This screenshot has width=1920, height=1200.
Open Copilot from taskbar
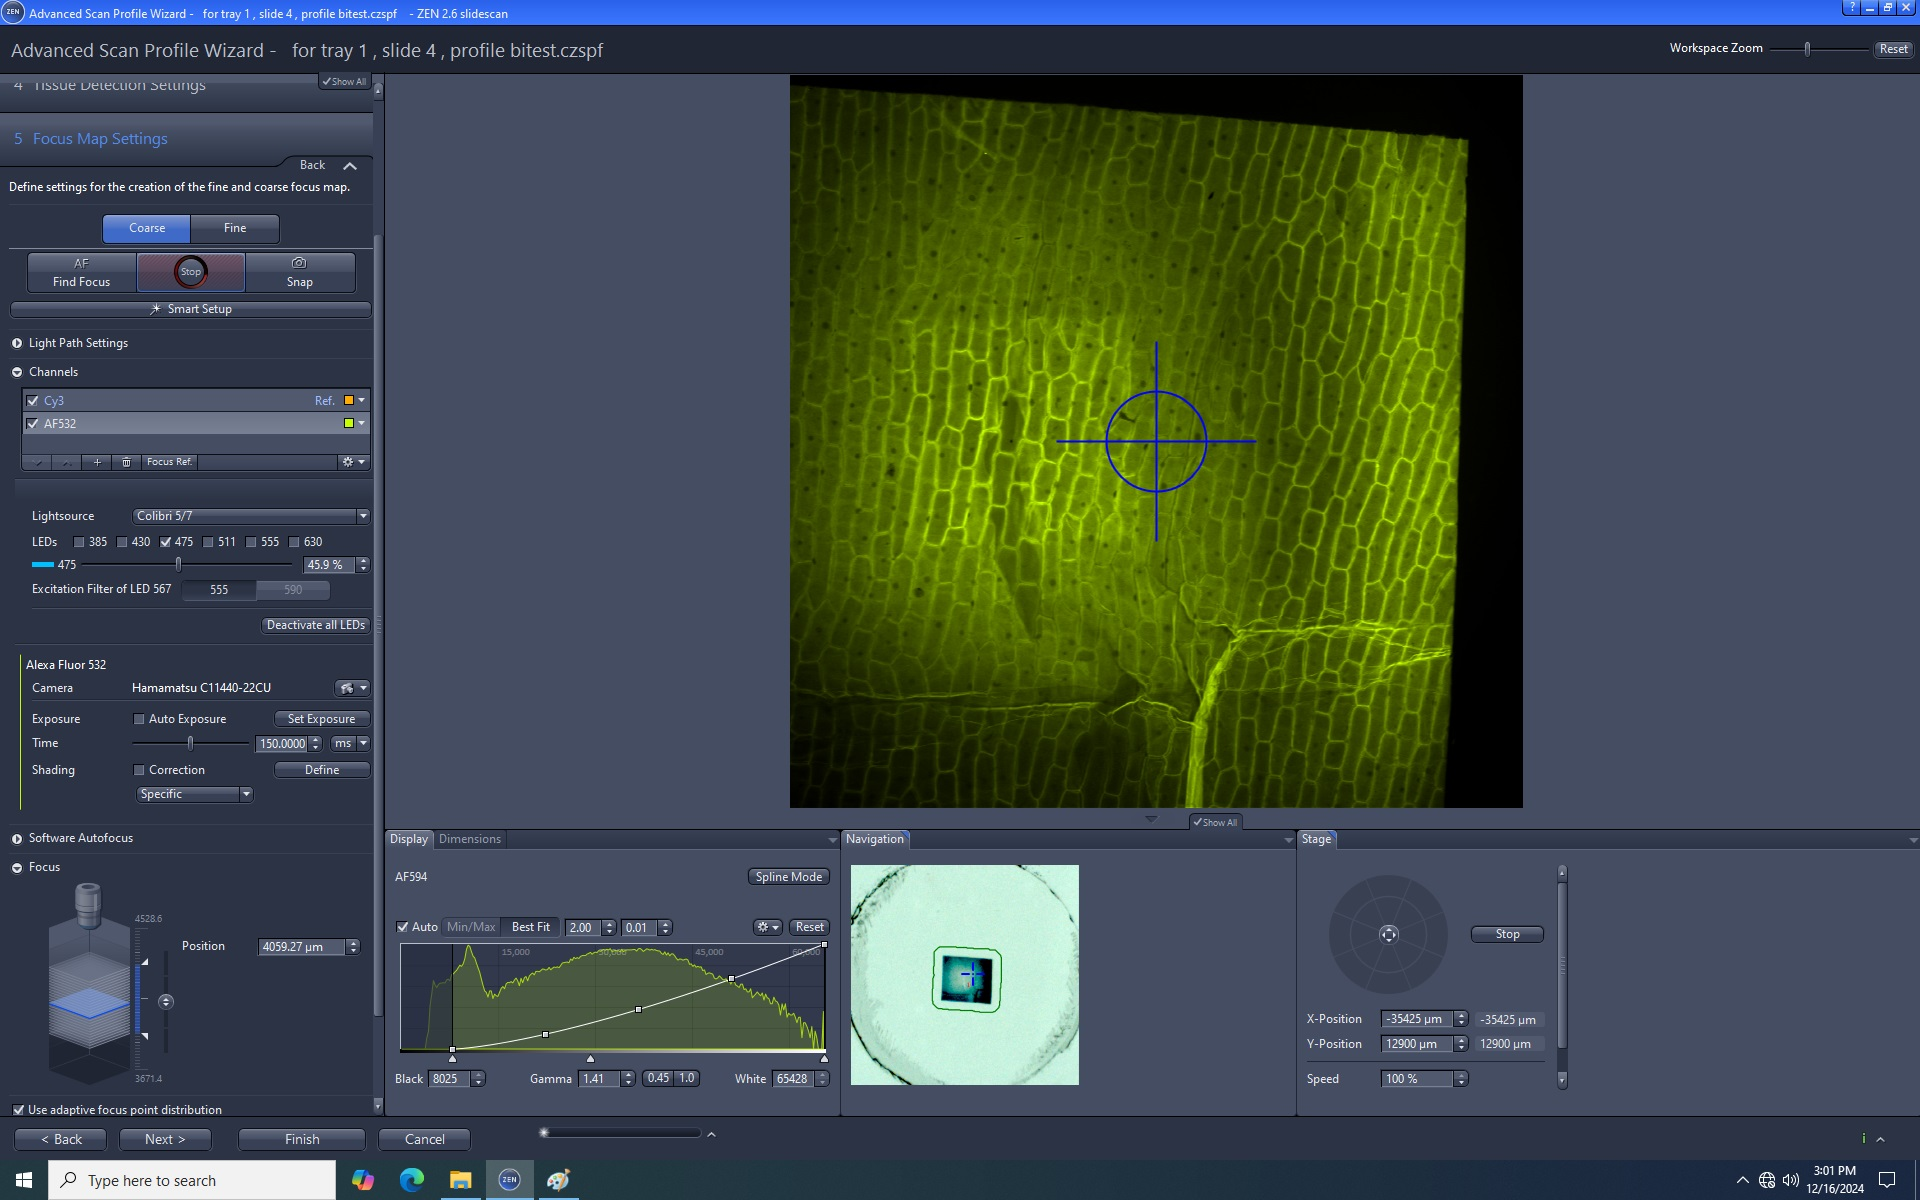(x=363, y=1180)
